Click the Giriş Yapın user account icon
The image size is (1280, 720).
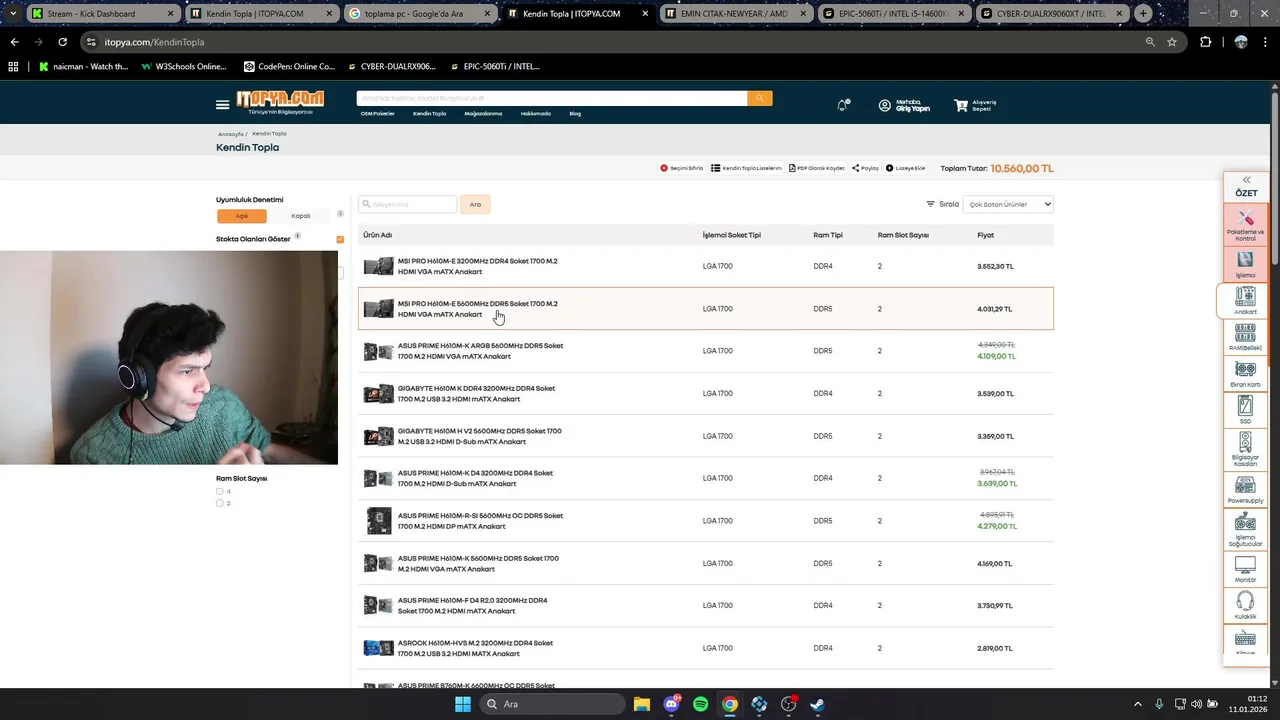click(884, 105)
